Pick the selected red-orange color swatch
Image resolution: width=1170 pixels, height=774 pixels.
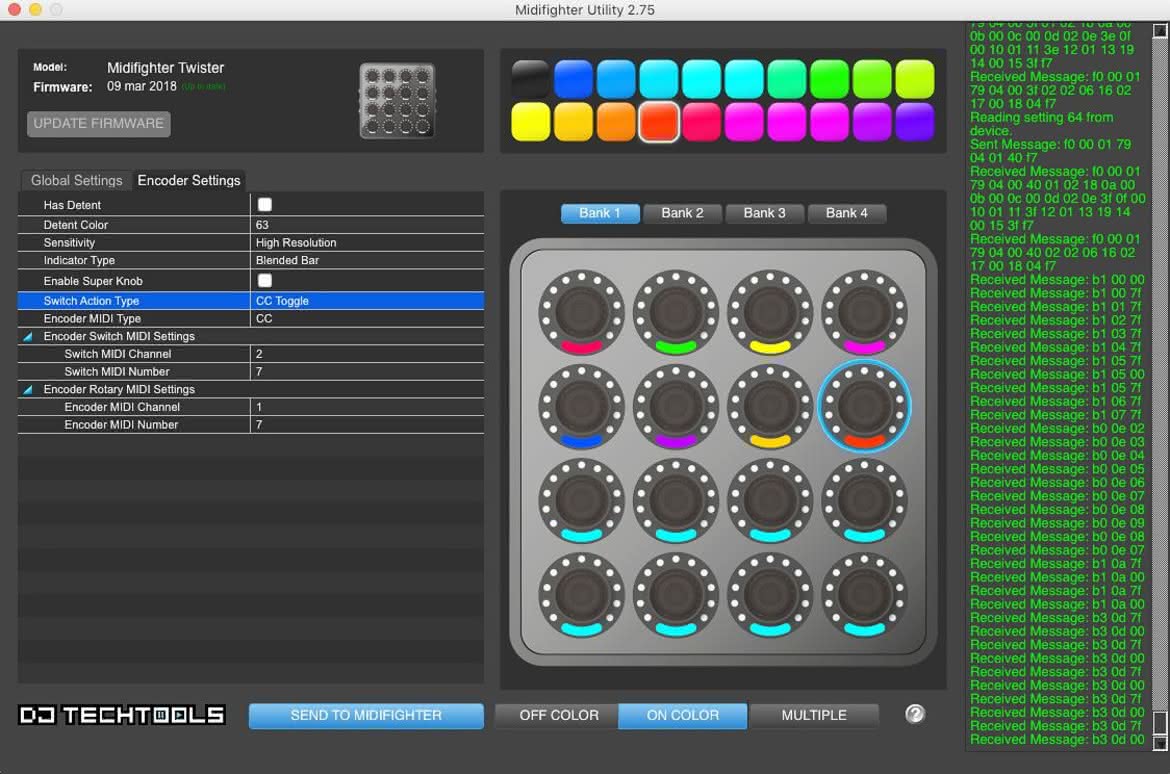pyautogui.click(x=658, y=122)
